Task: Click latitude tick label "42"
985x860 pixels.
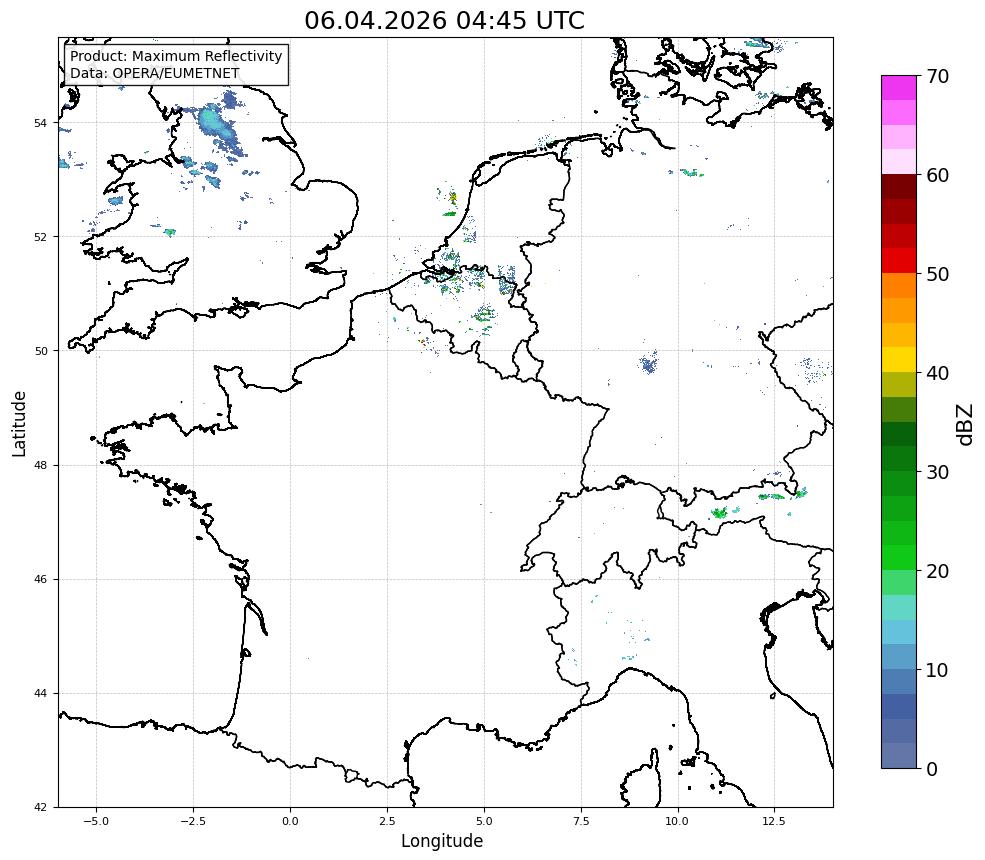Action: (40, 807)
